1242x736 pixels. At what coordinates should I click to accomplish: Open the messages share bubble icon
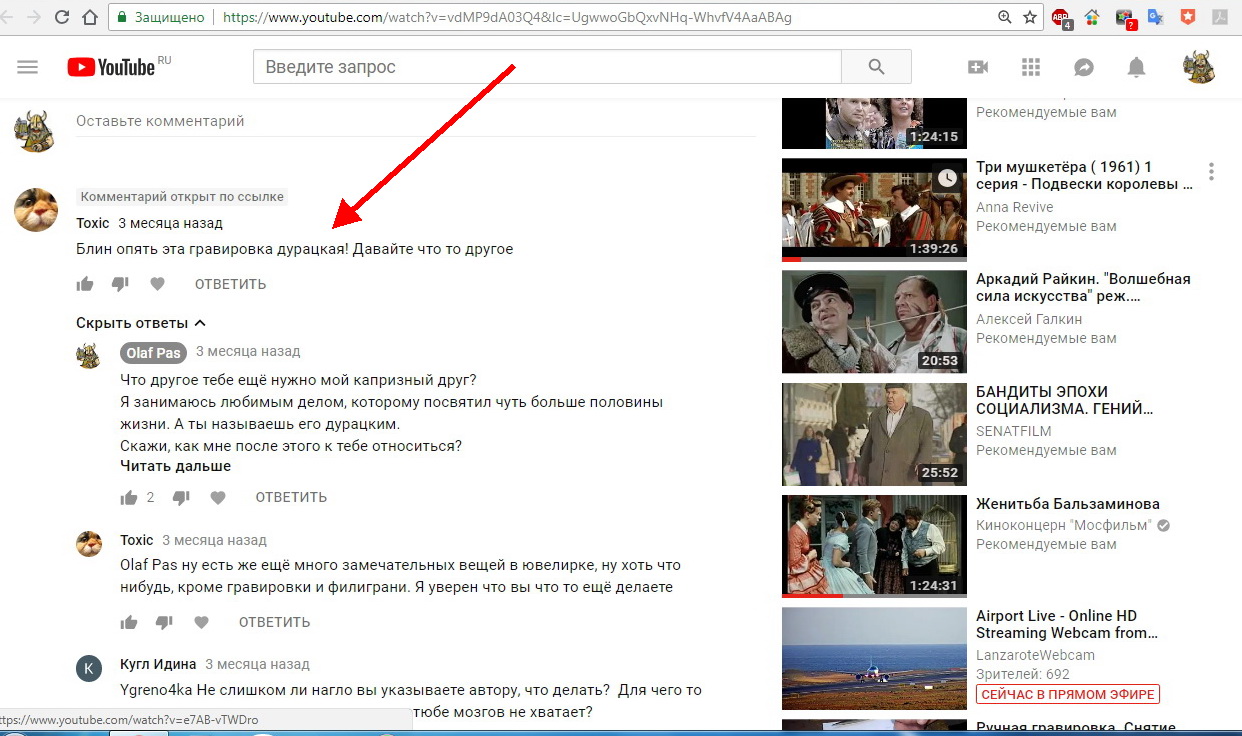[1084, 67]
